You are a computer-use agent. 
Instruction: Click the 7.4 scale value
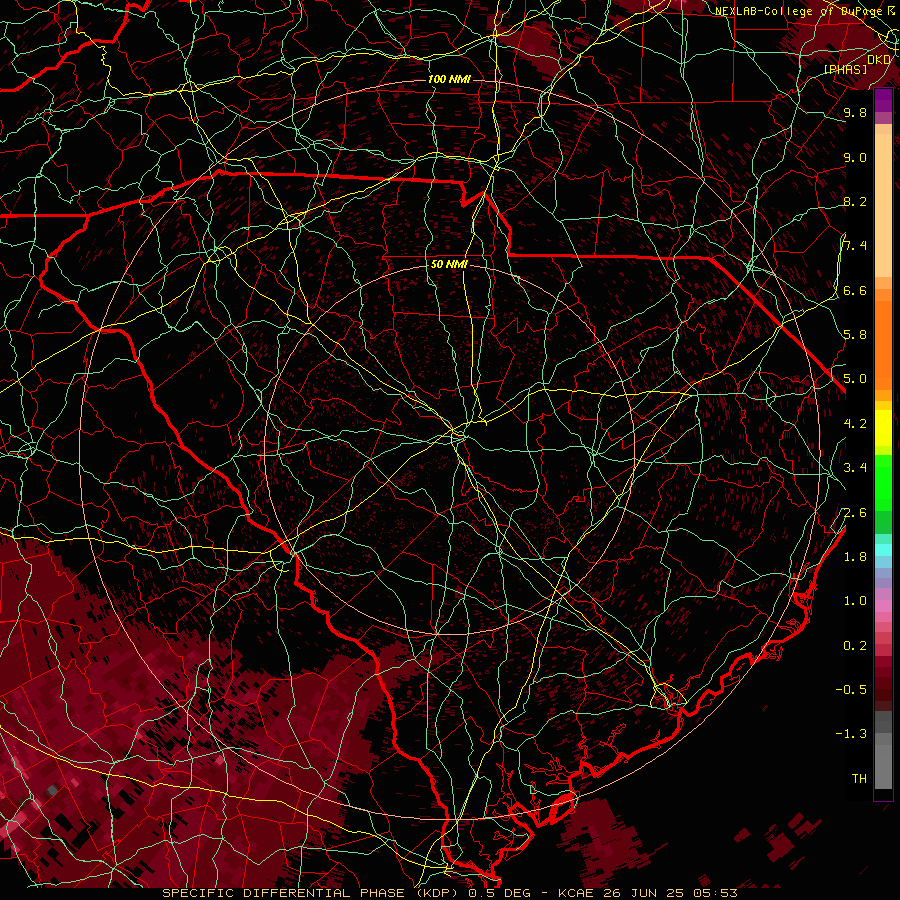[x=855, y=246]
